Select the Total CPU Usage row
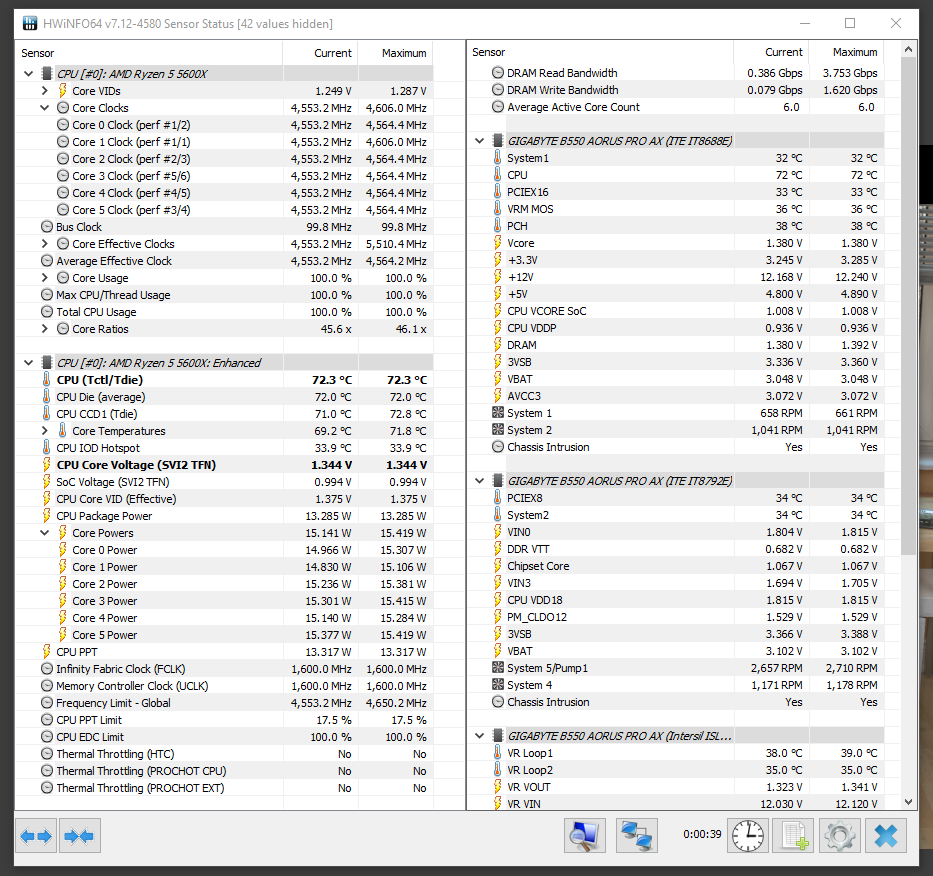 [224, 312]
